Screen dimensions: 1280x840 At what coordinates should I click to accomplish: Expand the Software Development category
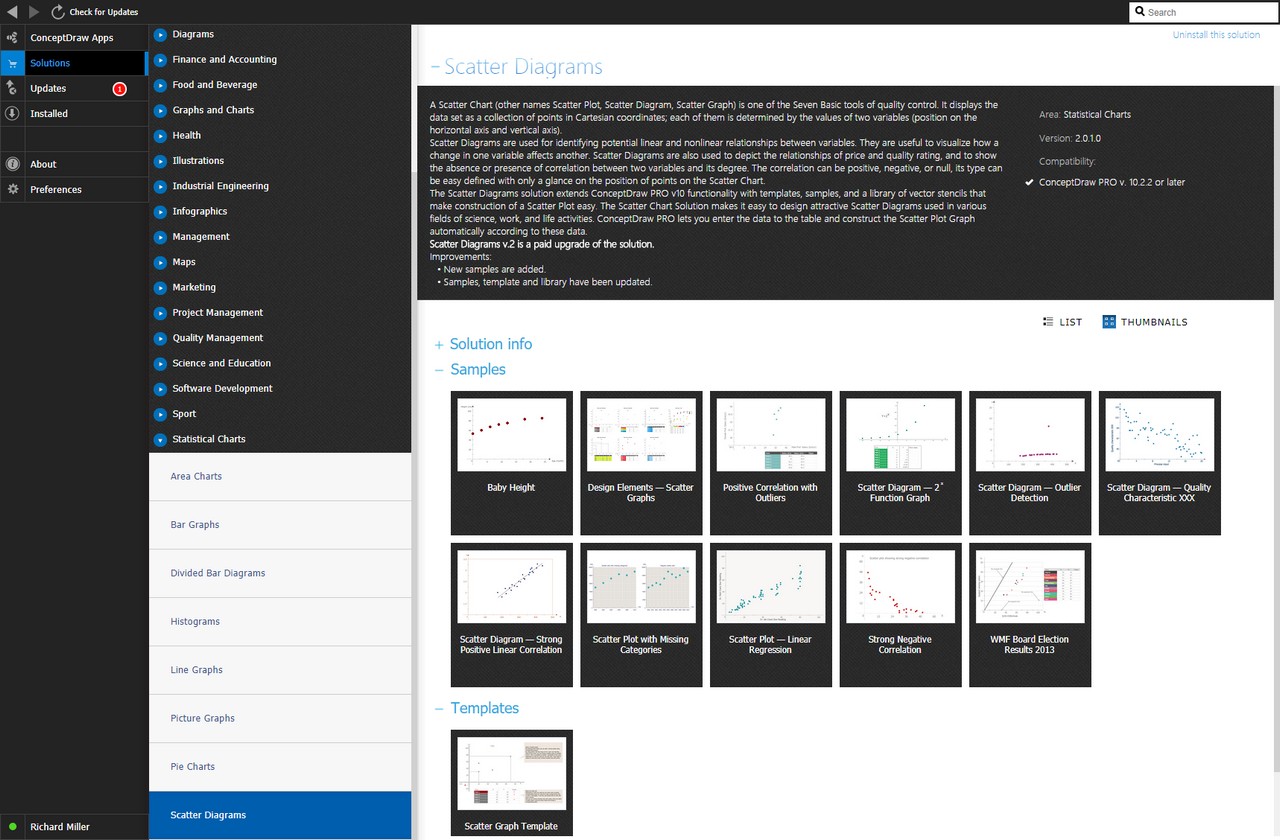coord(160,389)
